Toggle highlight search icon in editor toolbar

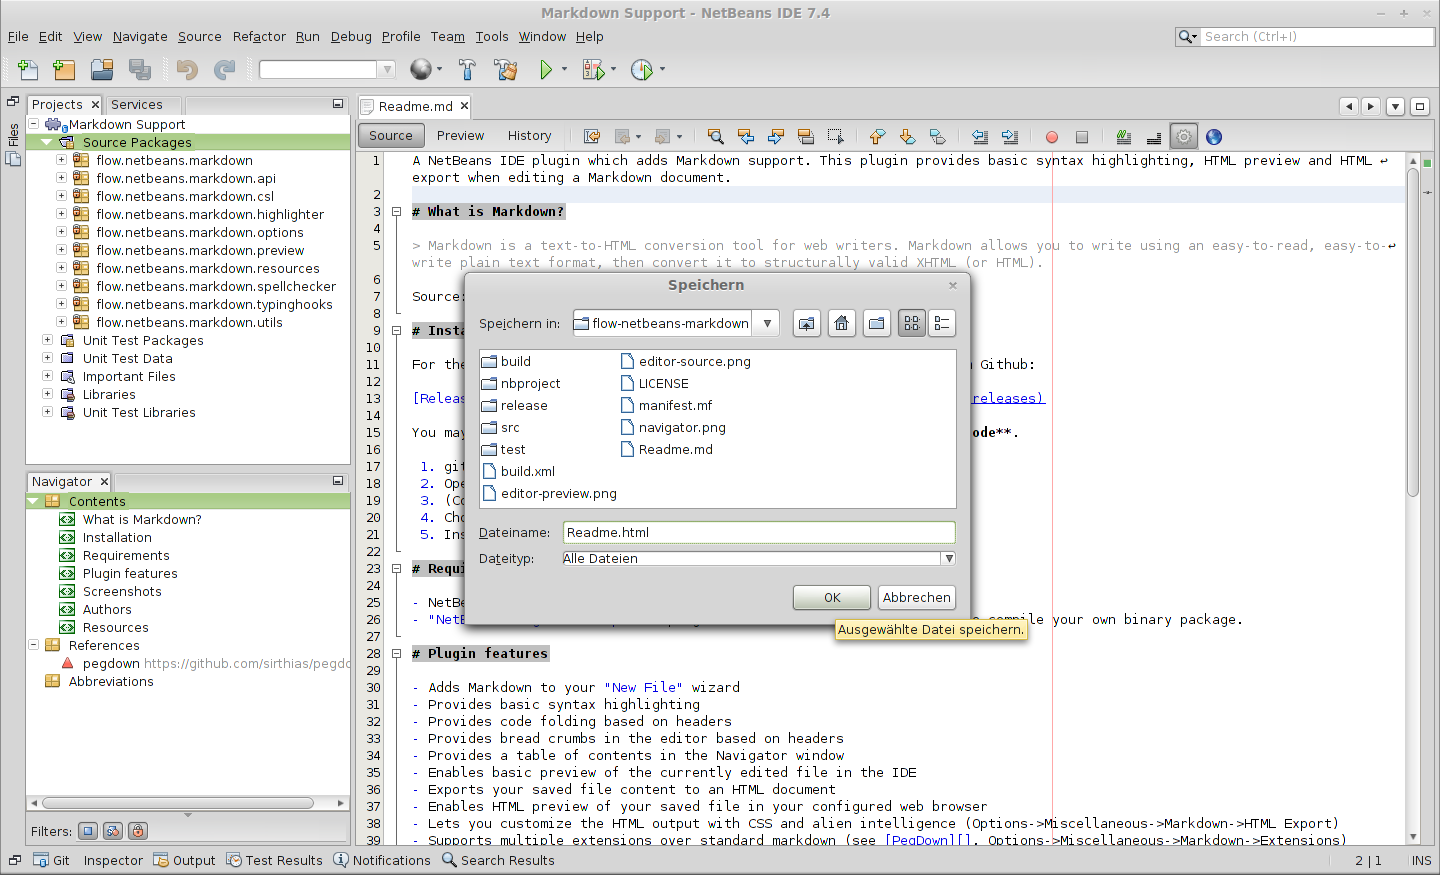coord(805,137)
